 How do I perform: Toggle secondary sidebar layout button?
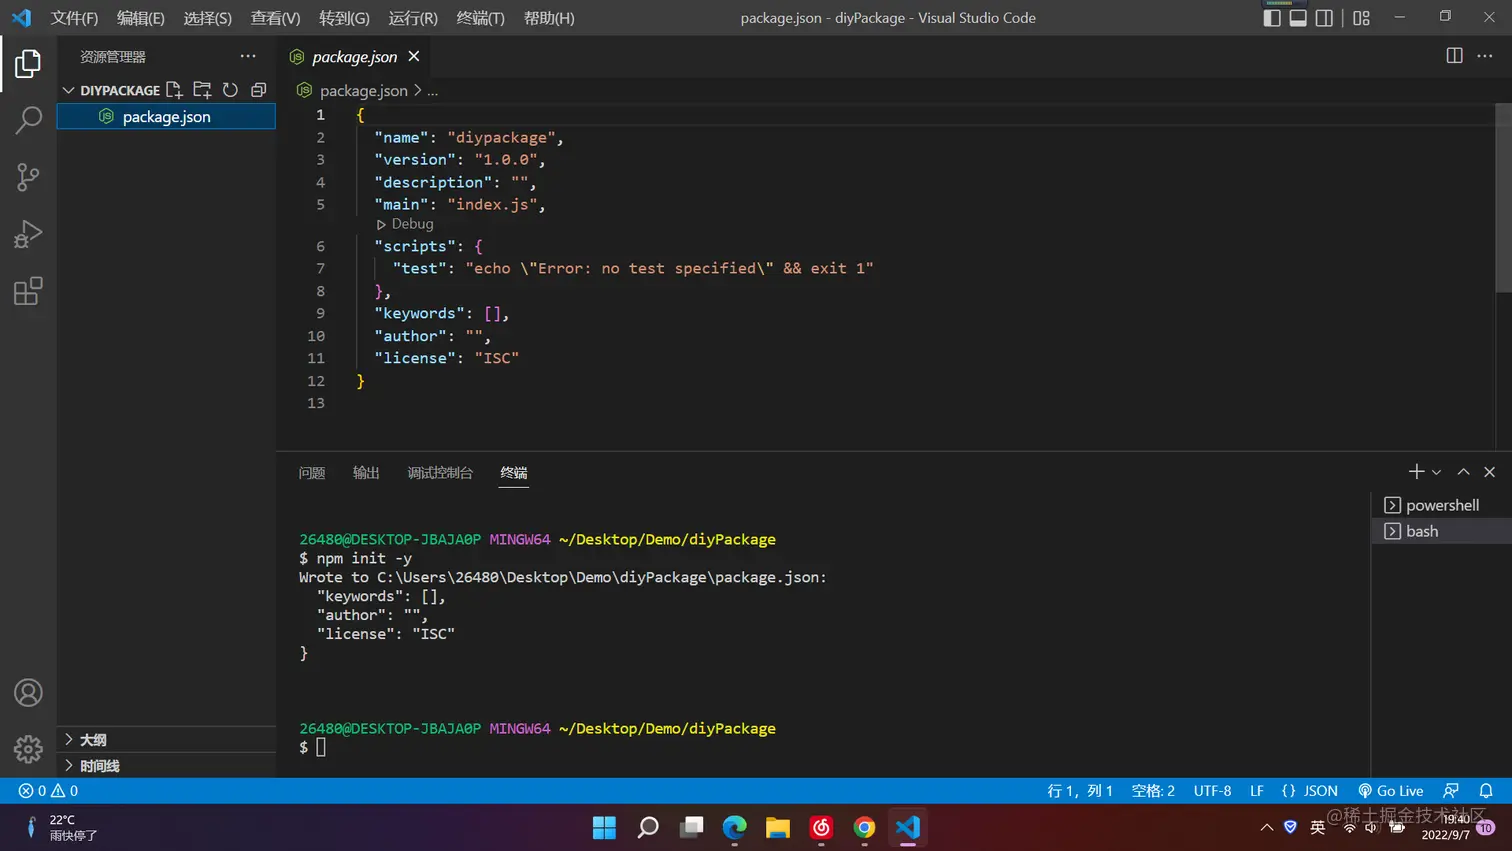click(1324, 18)
